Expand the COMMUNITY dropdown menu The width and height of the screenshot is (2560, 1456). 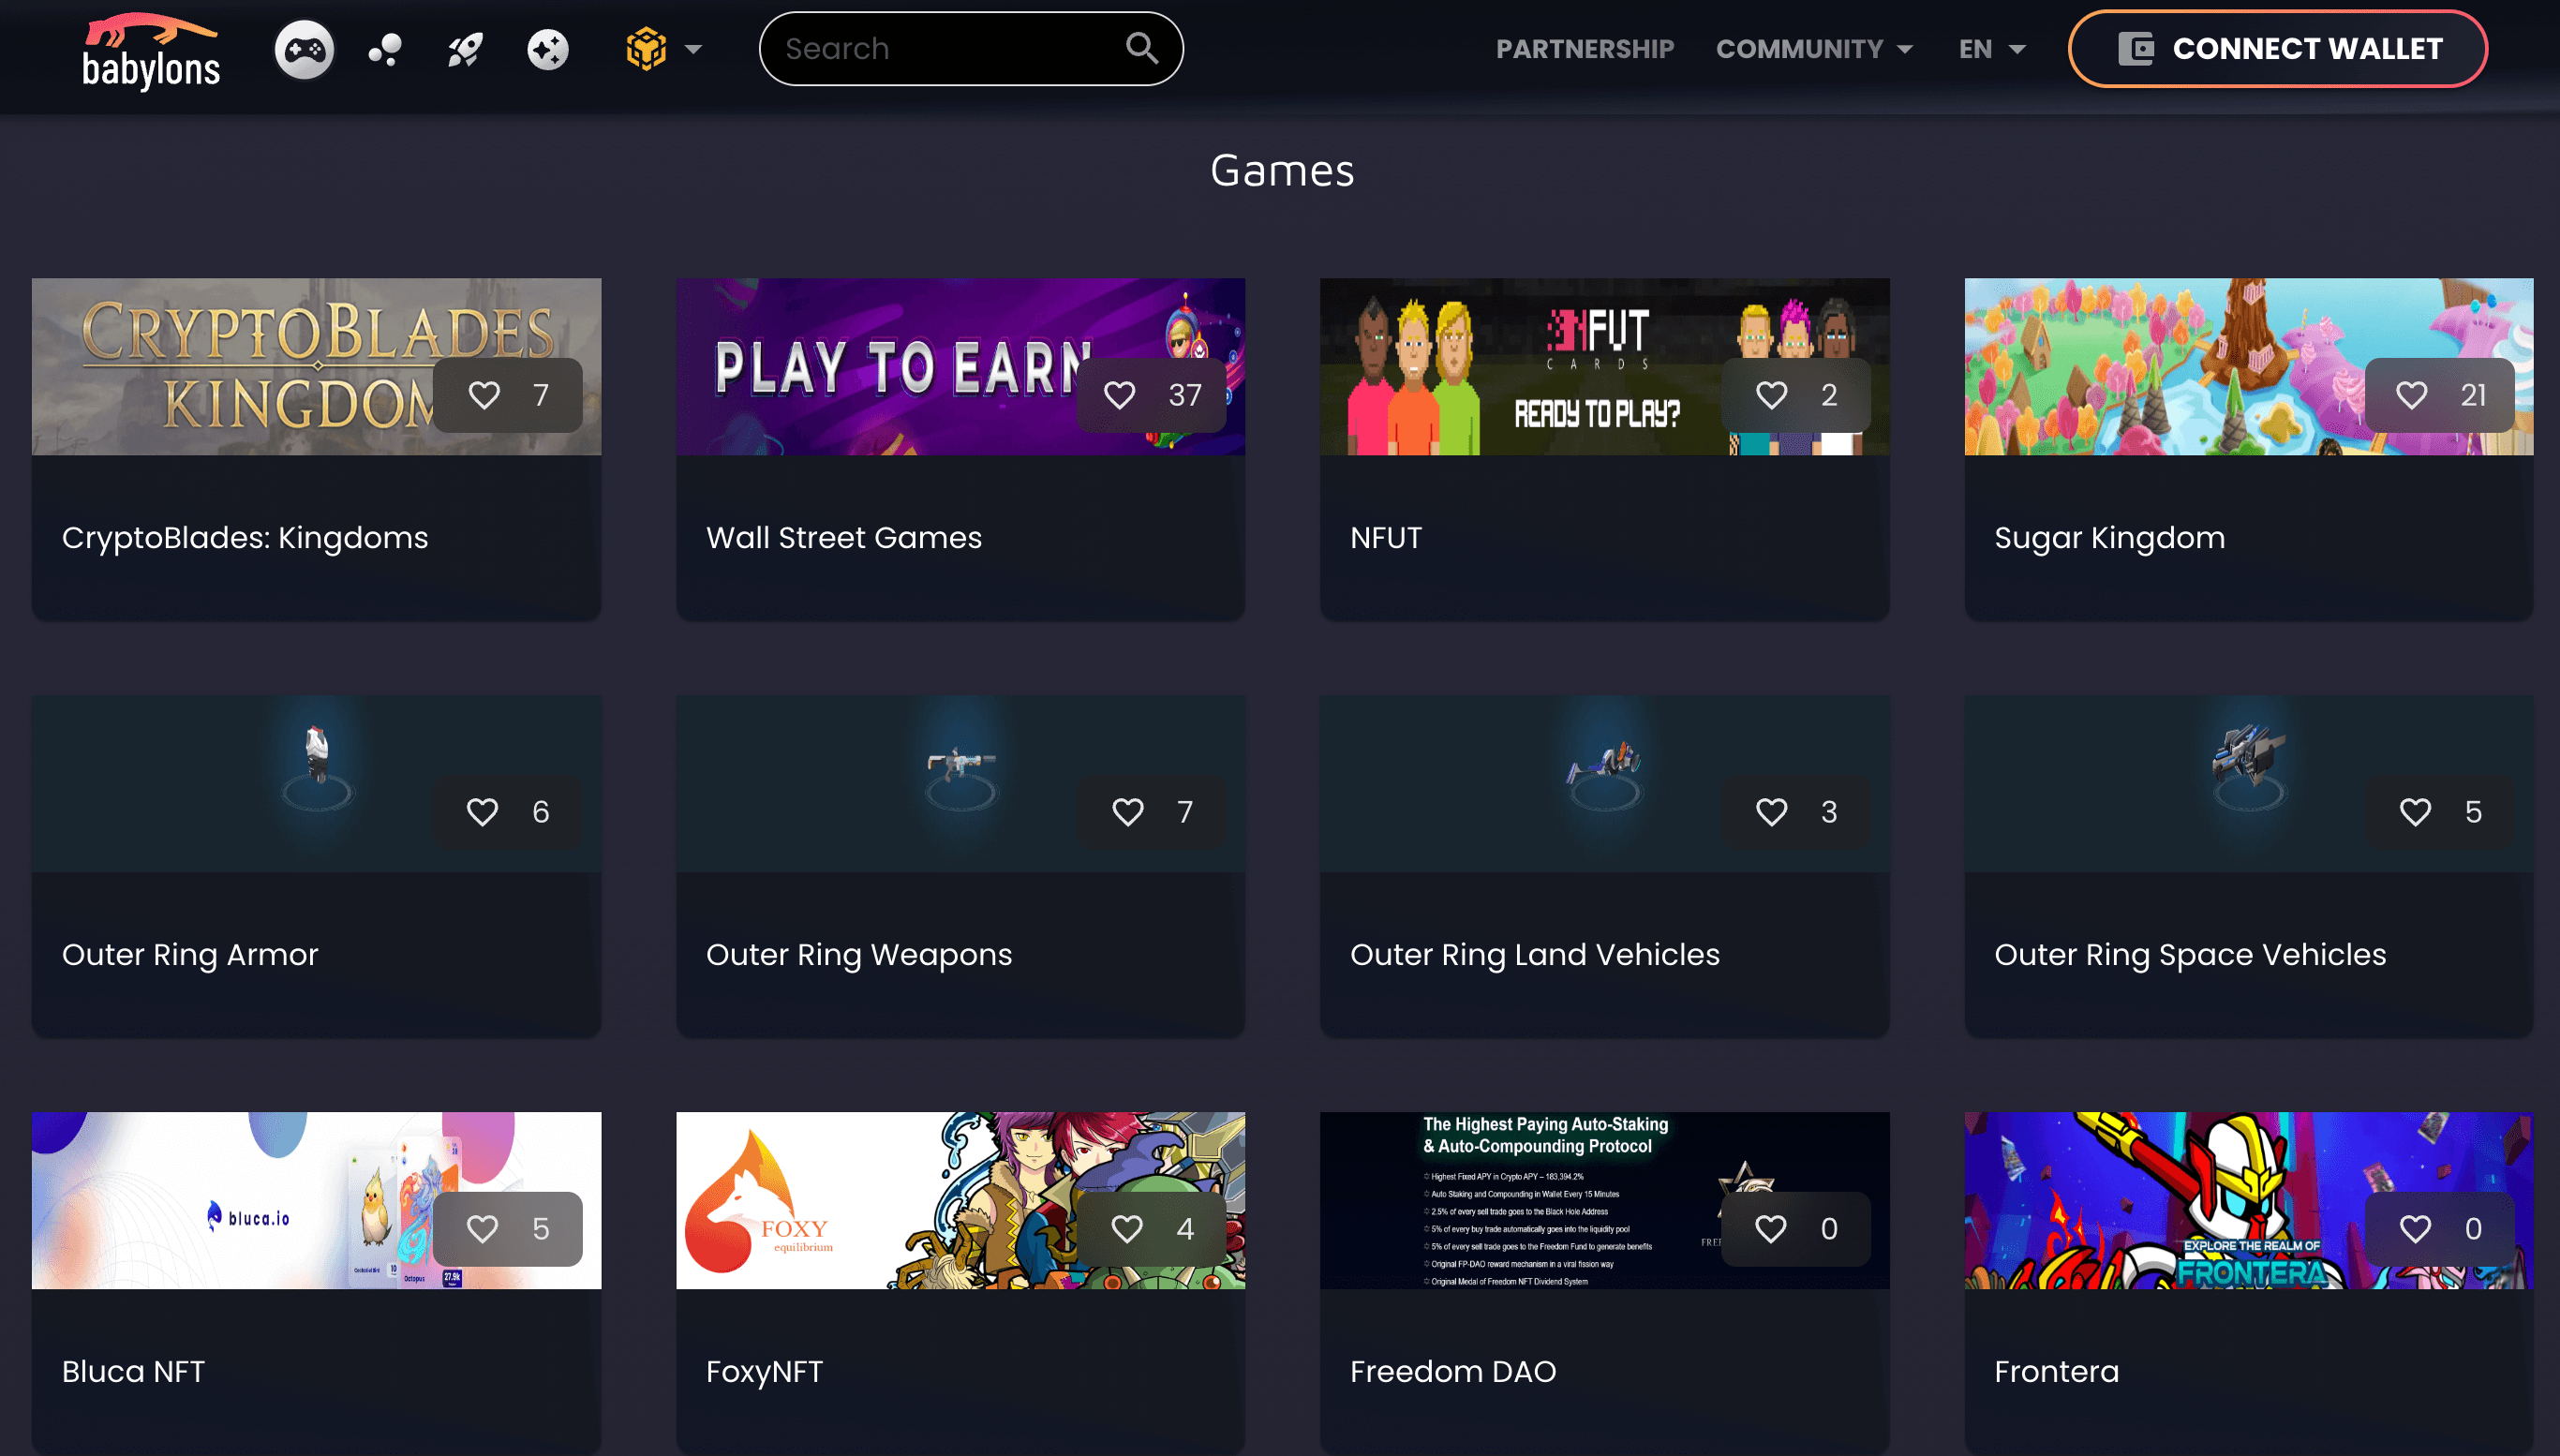(1814, 49)
